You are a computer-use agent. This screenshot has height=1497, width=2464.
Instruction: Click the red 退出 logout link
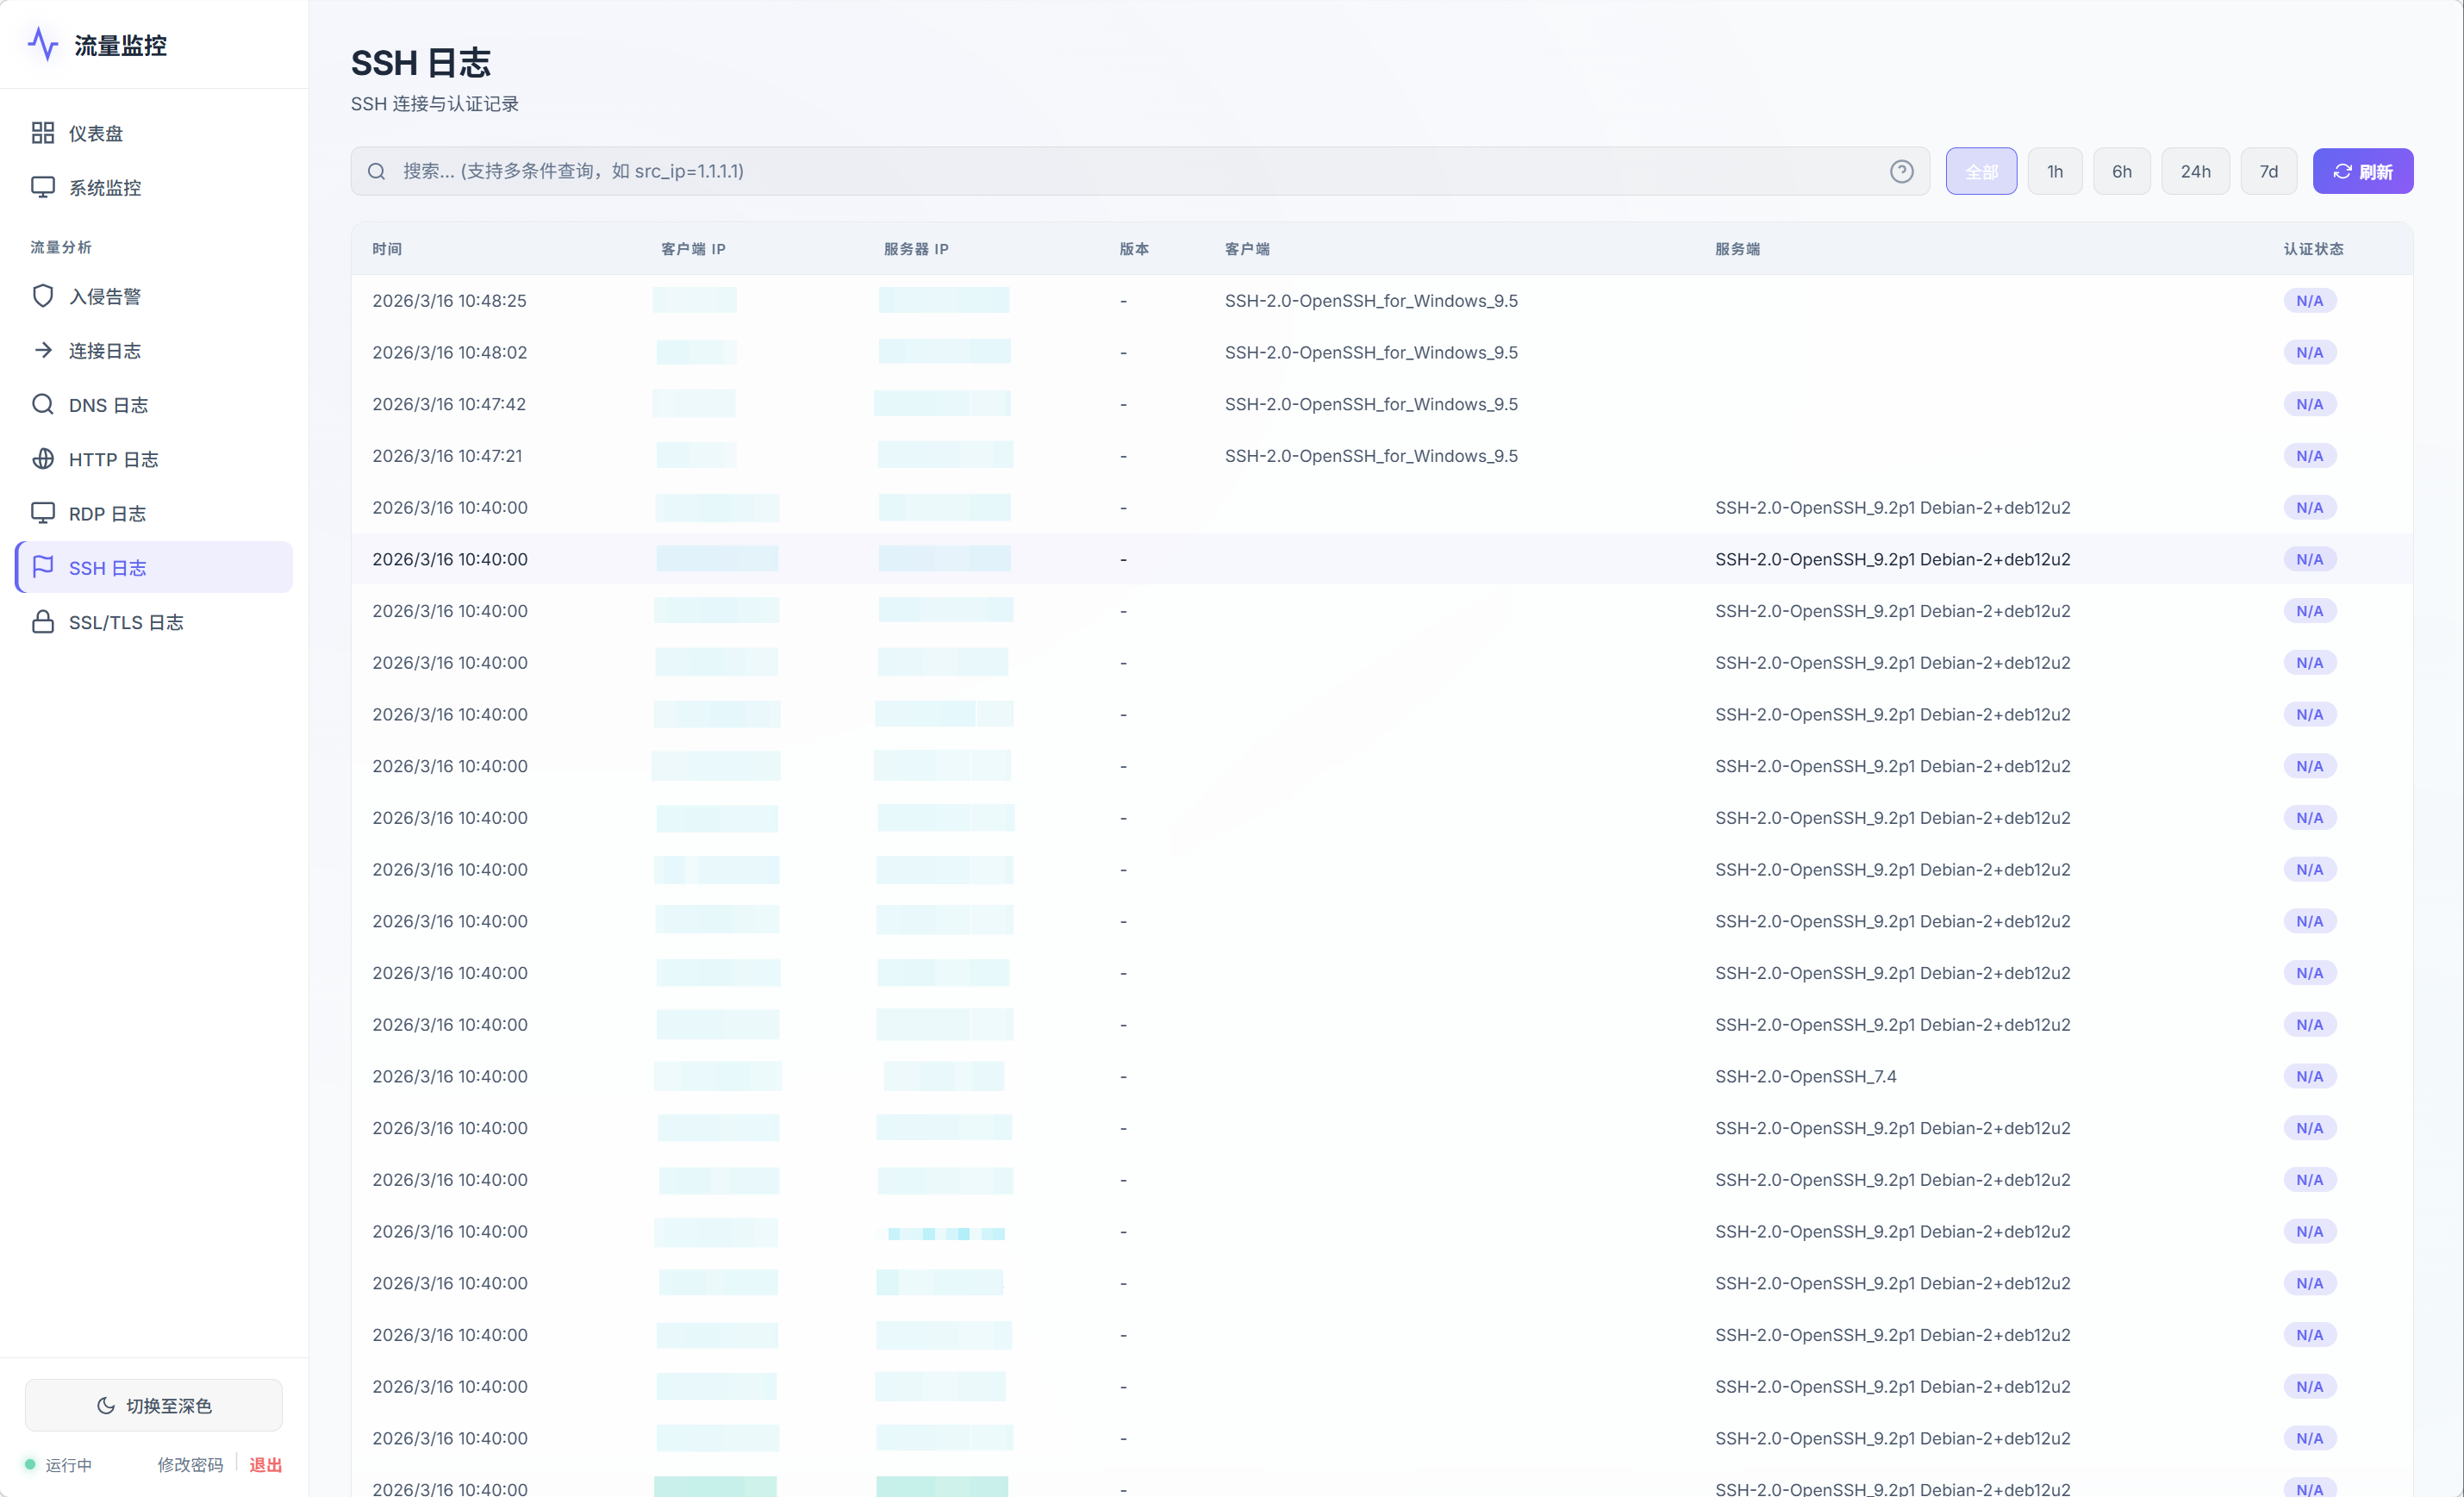pos(265,1464)
